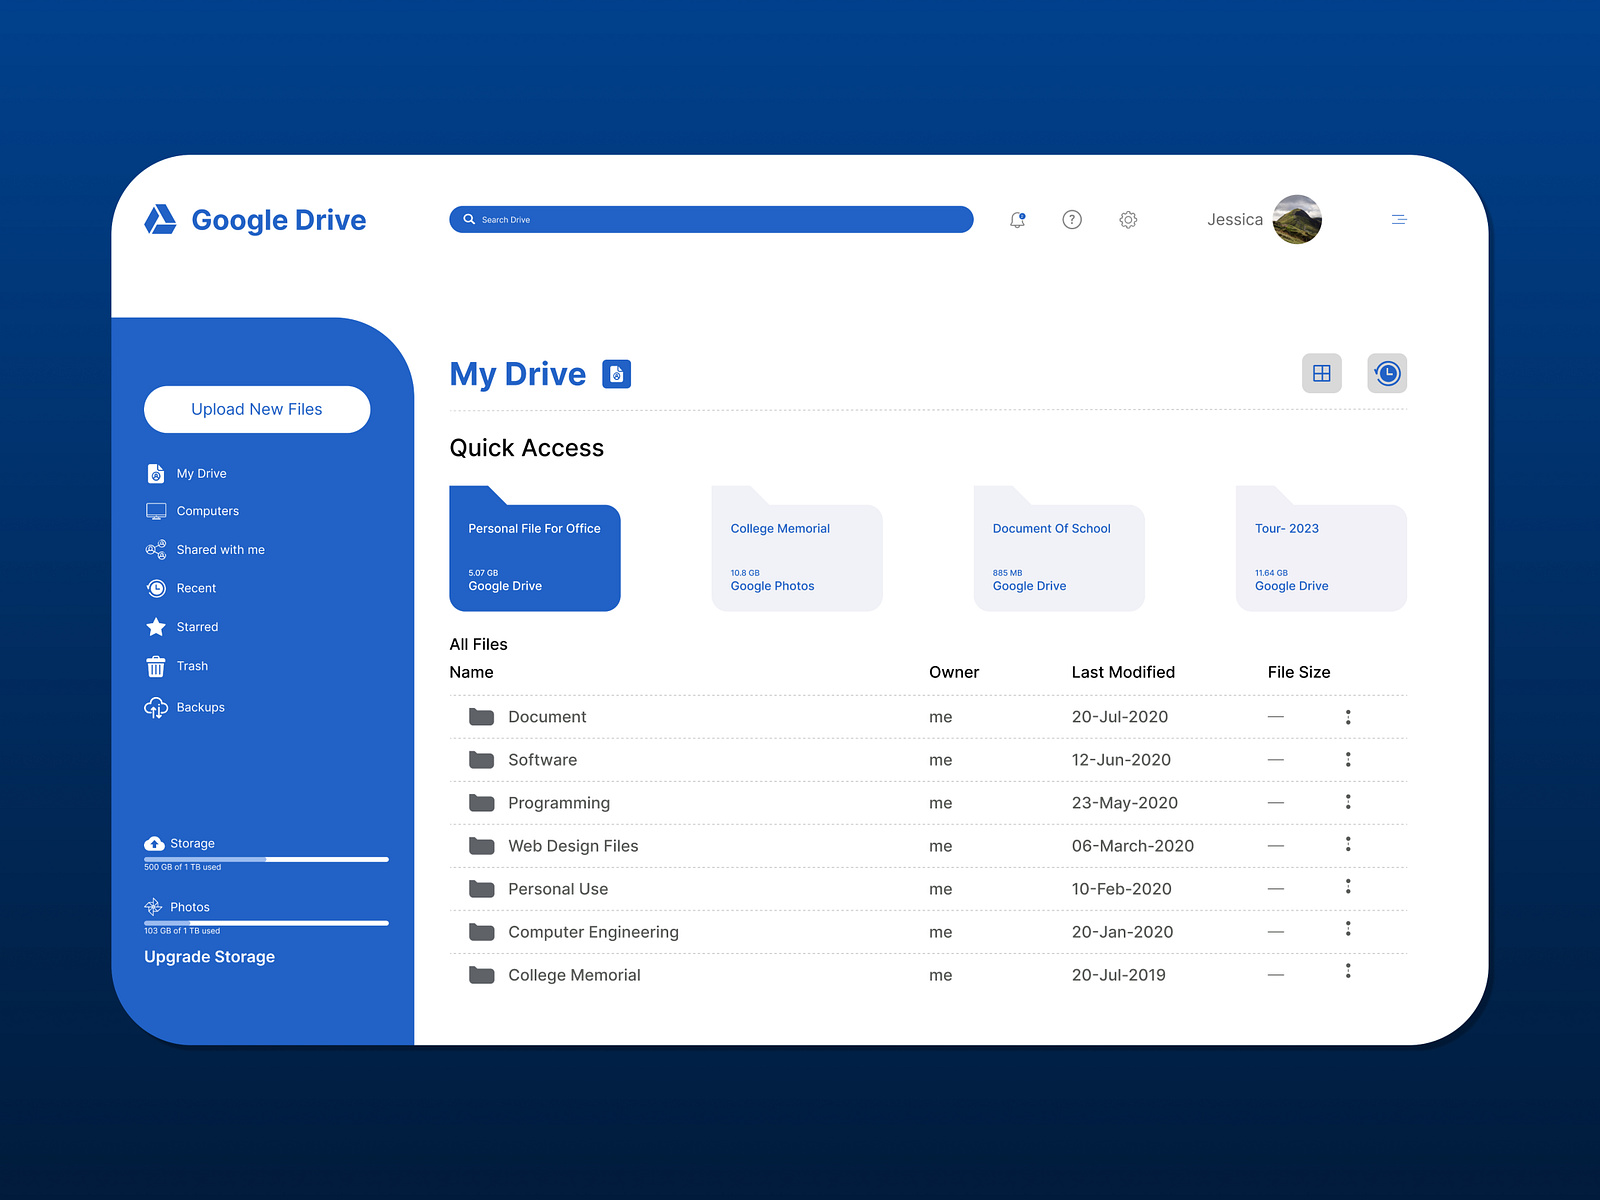Click the Upgrade Storage link
The height and width of the screenshot is (1200, 1600).
(209, 957)
